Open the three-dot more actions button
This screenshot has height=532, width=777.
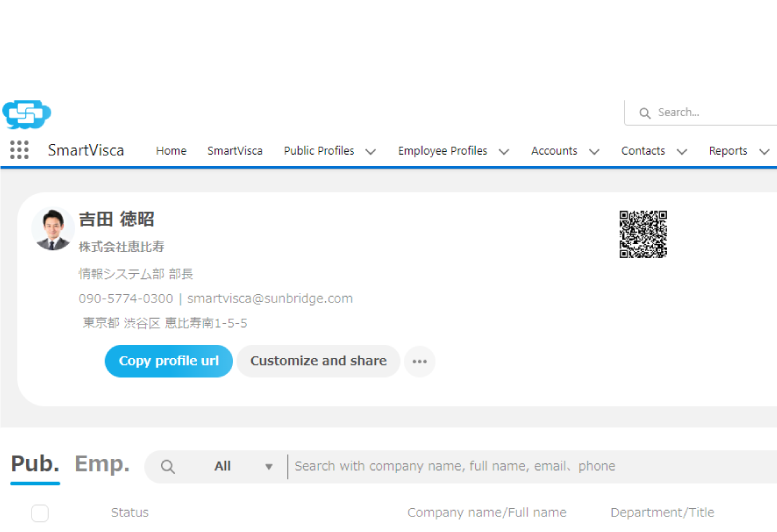click(x=420, y=361)
